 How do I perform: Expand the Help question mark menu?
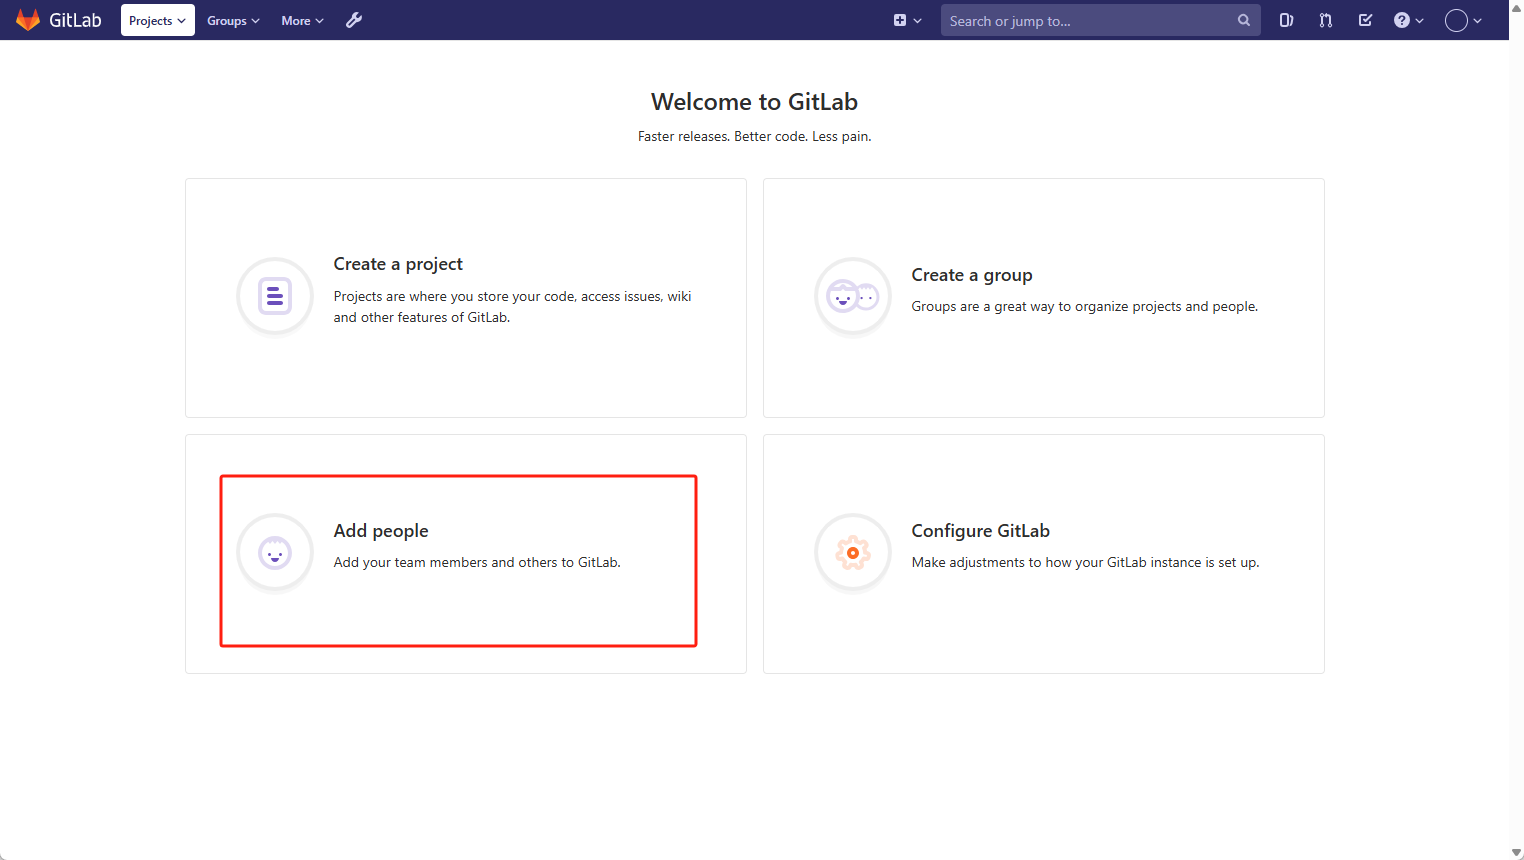[x=1409, y=20]
